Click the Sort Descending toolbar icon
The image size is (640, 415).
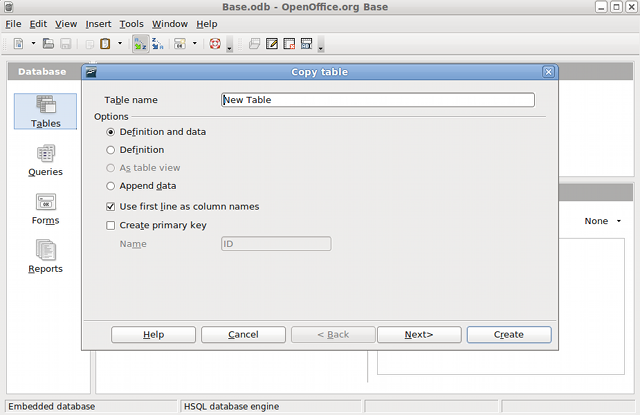[157, 44]
